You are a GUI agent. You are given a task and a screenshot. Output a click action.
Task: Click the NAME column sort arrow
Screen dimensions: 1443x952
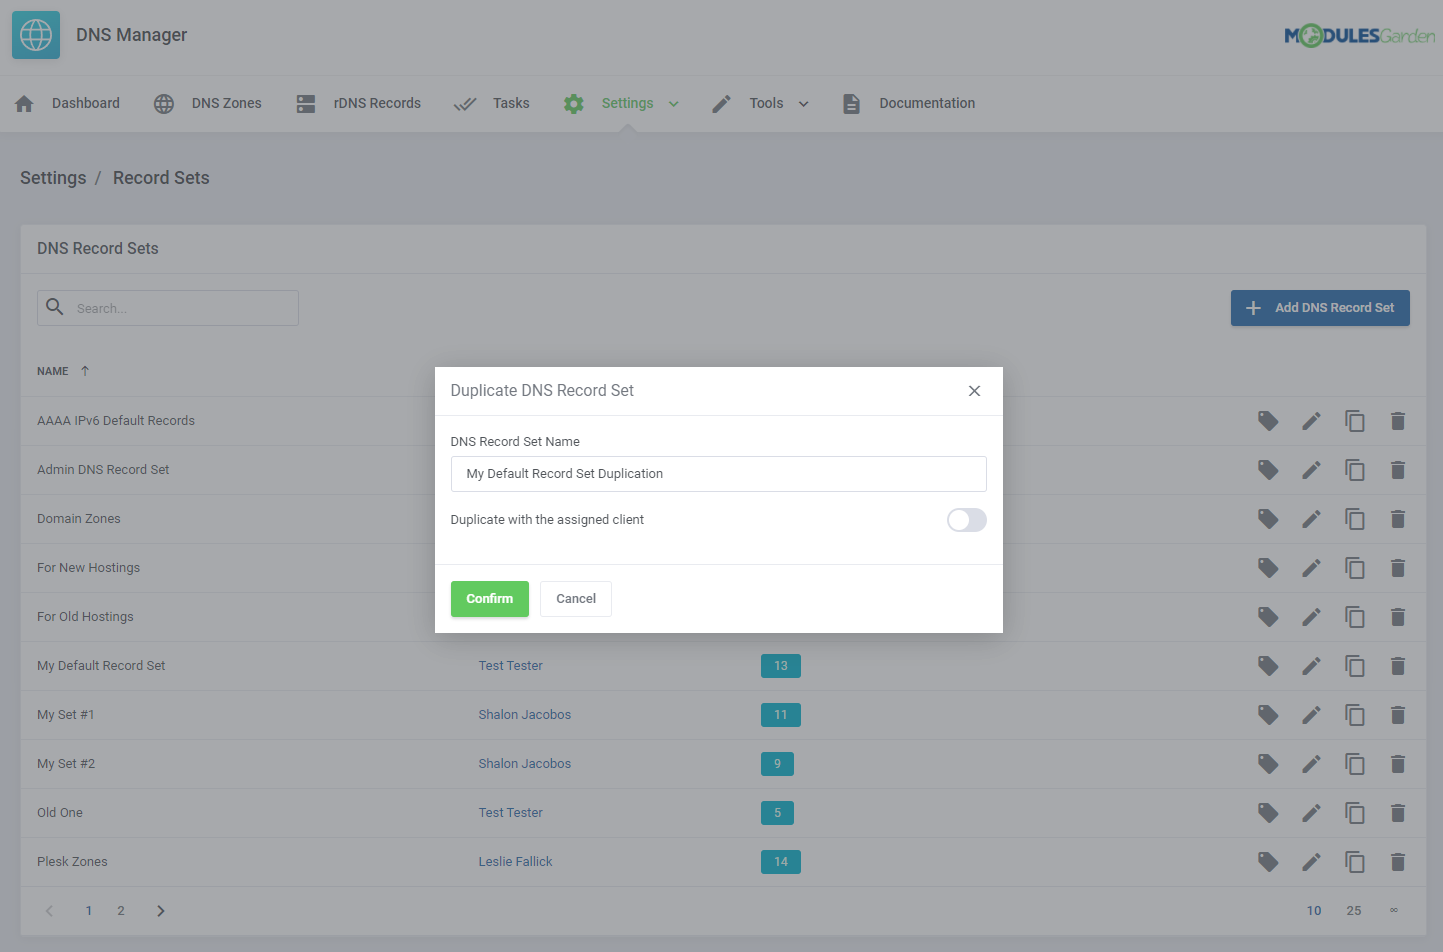86,370
